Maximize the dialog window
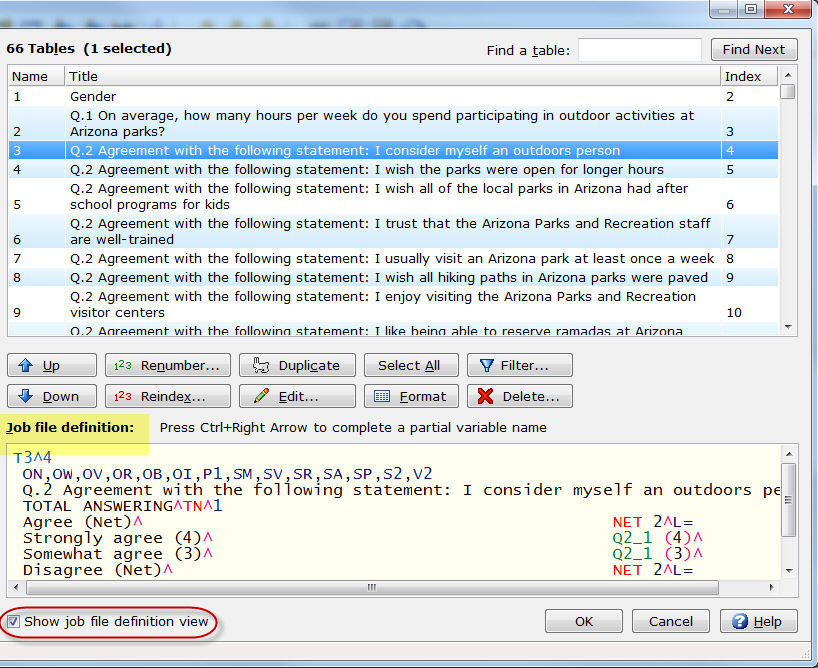 click(751, 9)
